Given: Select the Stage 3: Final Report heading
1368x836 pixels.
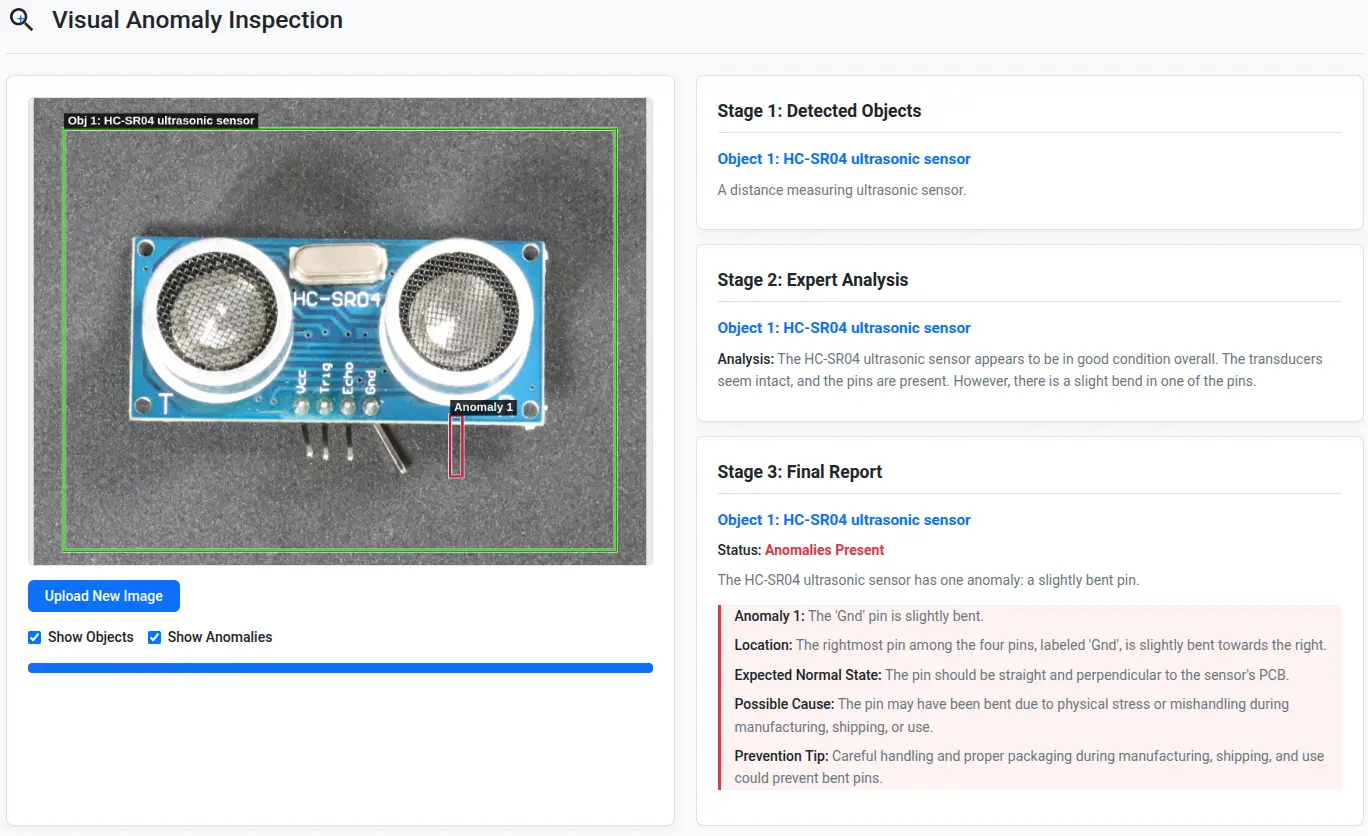Looking at the screenshot, I should [x=799, y=472].
